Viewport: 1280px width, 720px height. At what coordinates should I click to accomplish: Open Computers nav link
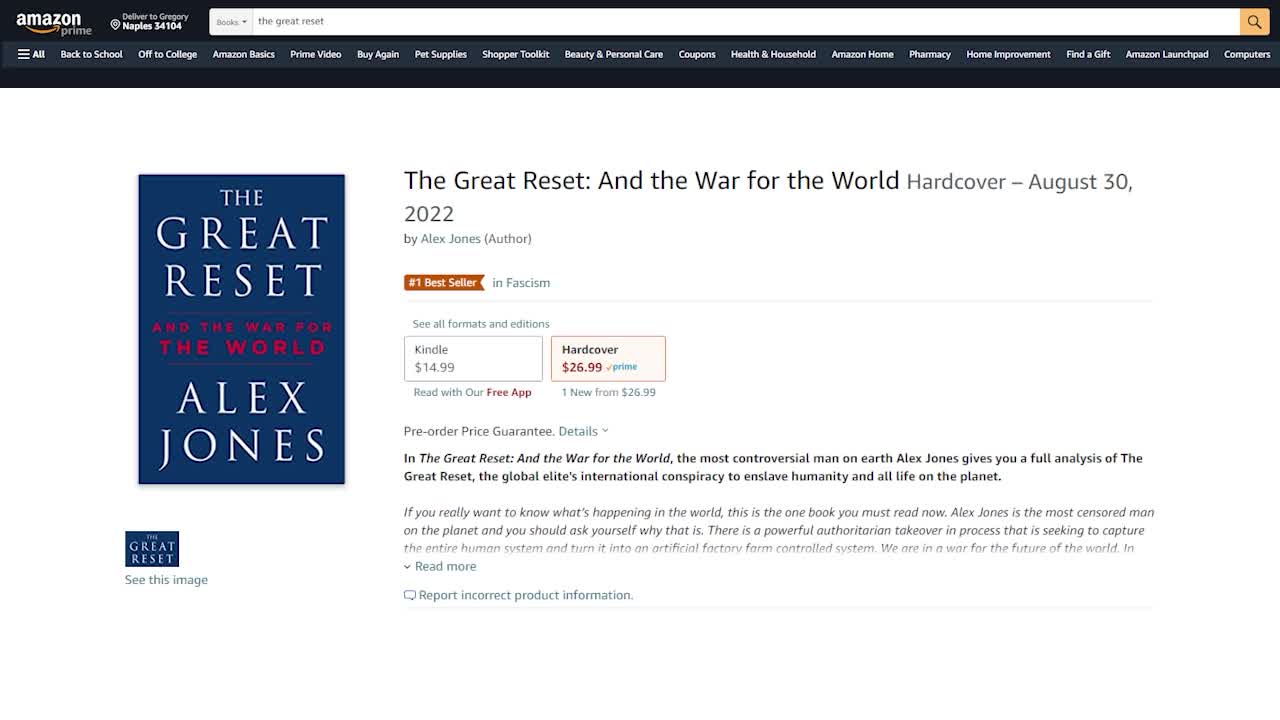[x=1247, y=54]
